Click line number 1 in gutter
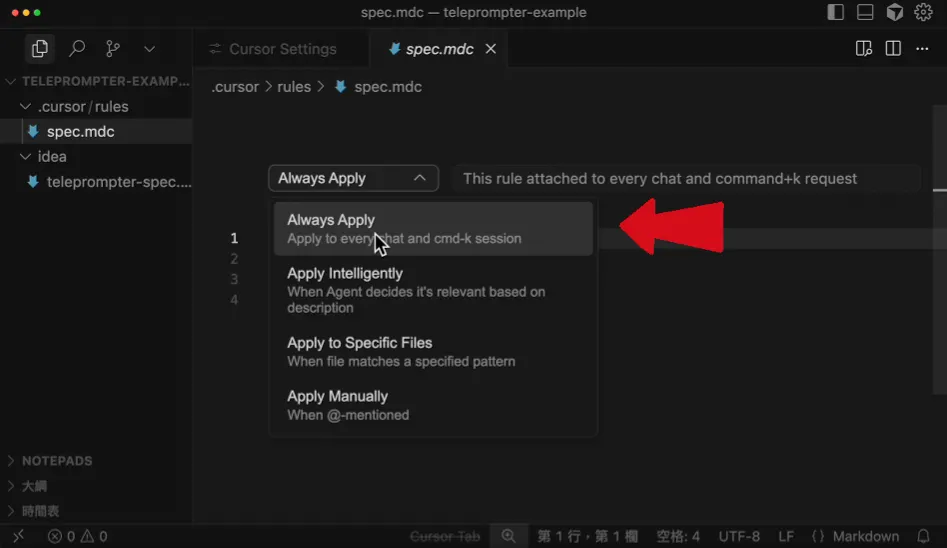 point(234,238)
